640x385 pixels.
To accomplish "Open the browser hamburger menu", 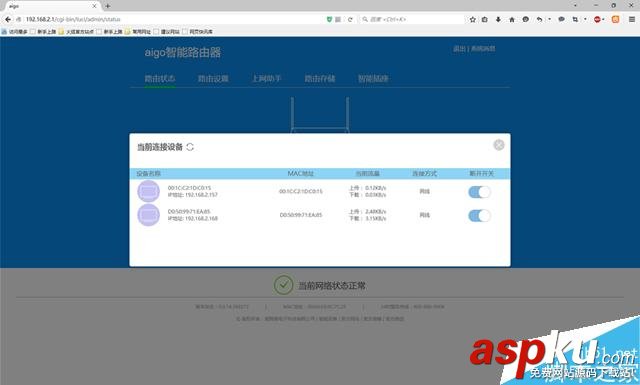I will (x=631, y=19).
